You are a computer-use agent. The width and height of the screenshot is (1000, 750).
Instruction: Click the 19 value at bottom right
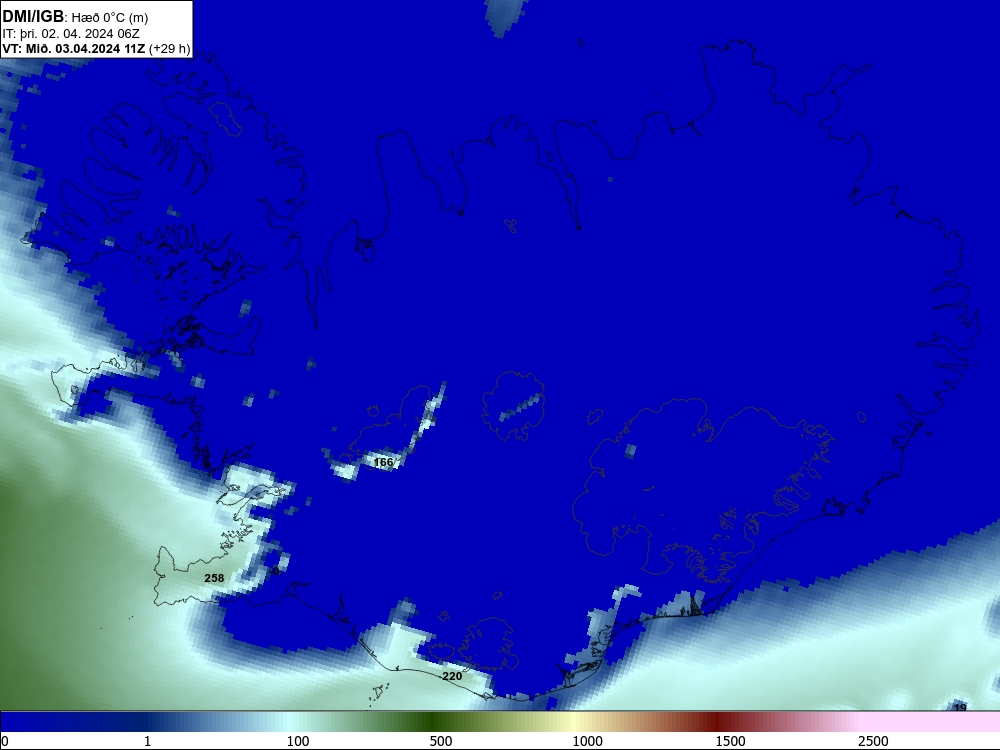pos(960,707)
